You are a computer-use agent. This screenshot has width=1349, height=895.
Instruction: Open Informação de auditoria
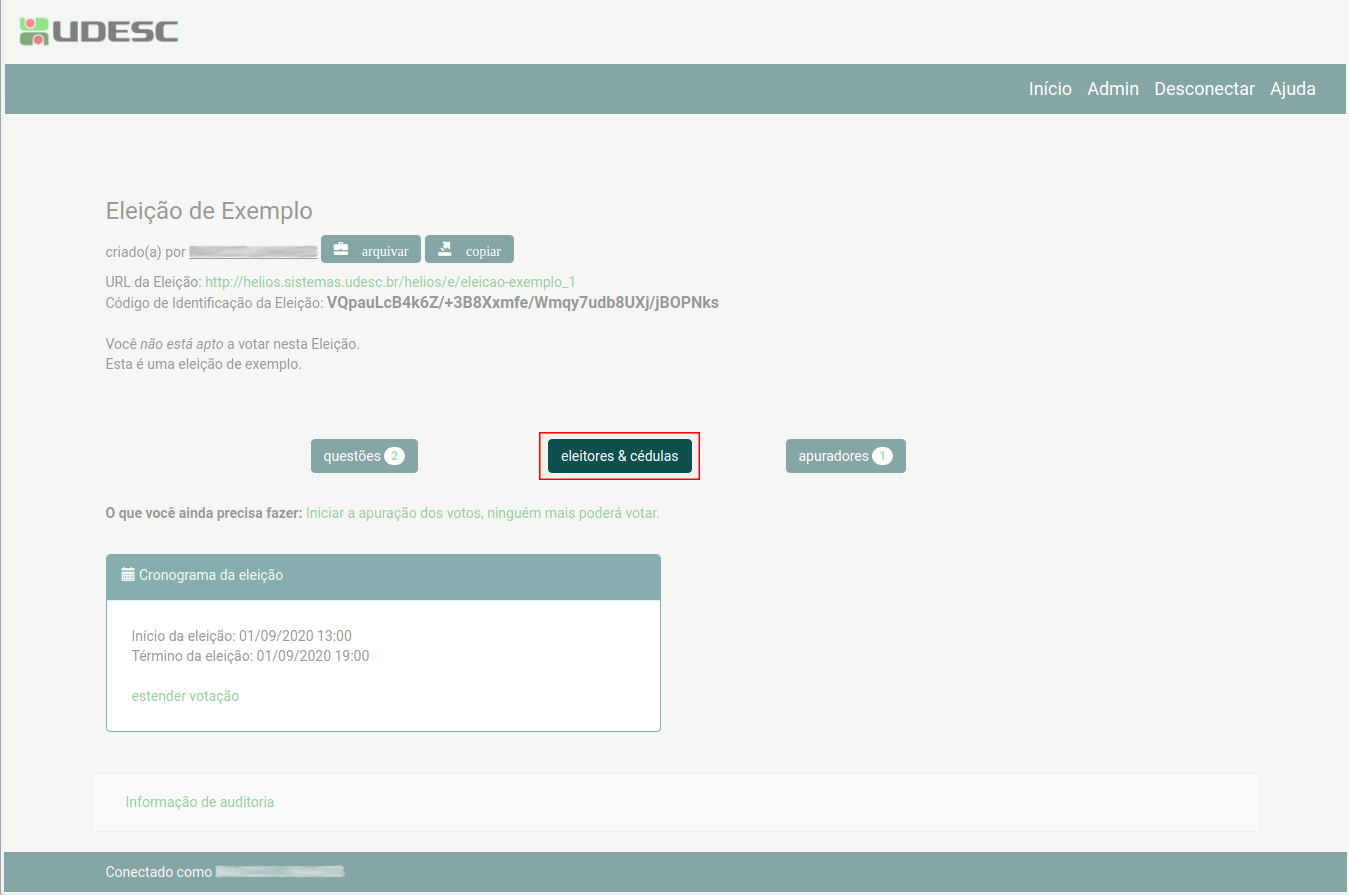click(x=199, y=802)
